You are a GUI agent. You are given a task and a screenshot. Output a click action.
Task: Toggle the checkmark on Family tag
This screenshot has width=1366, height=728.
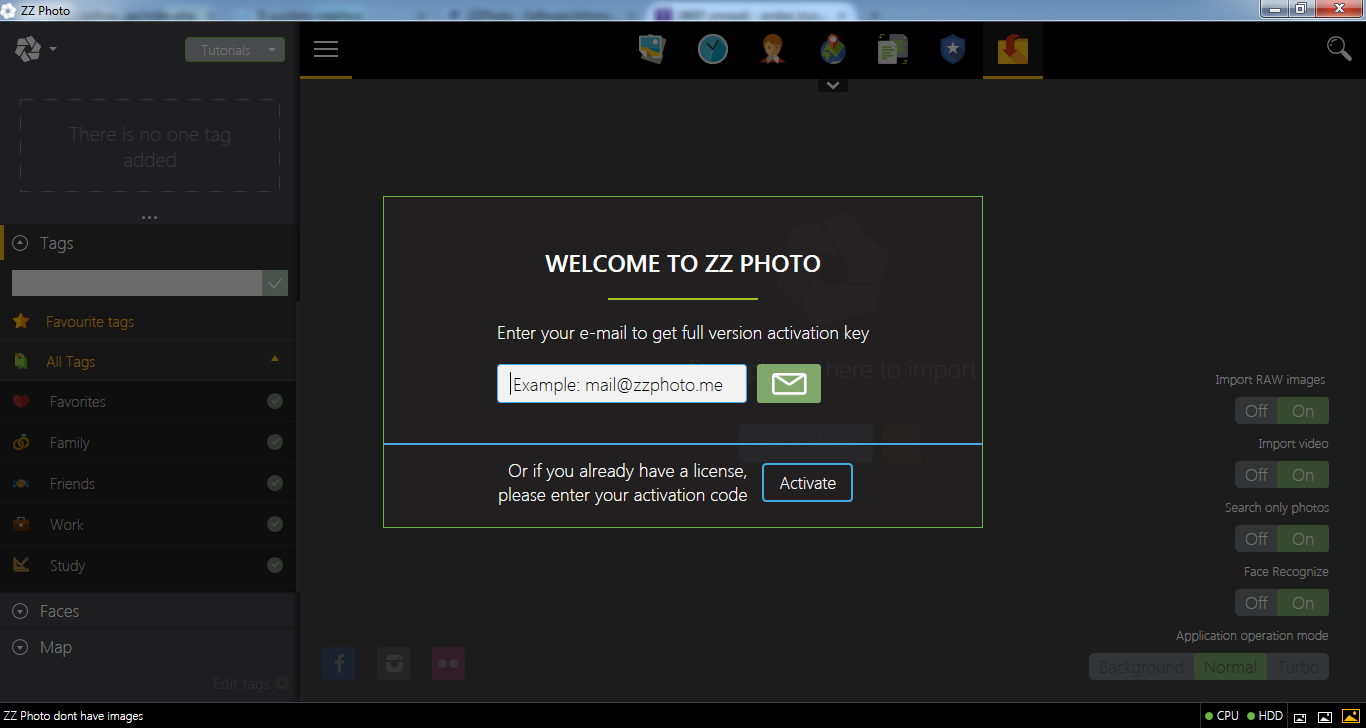click(x=275, y=442)
